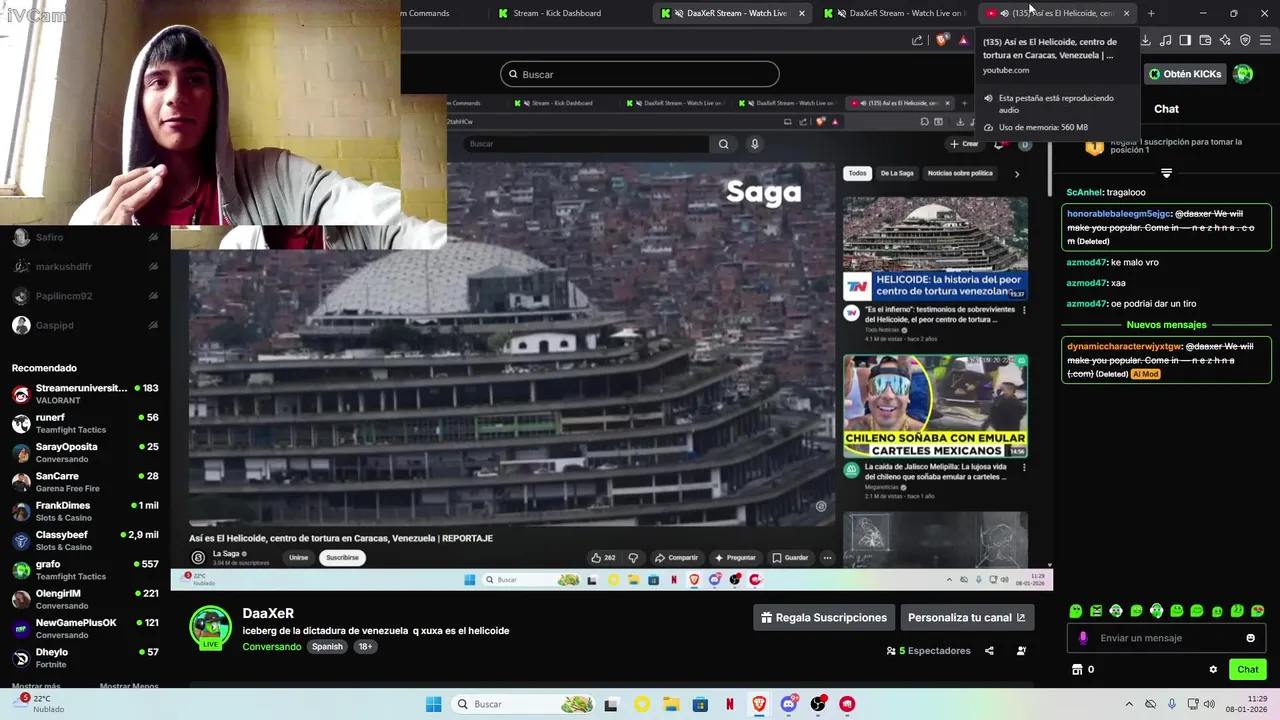Click the green Chat send button

point(1248,670)
